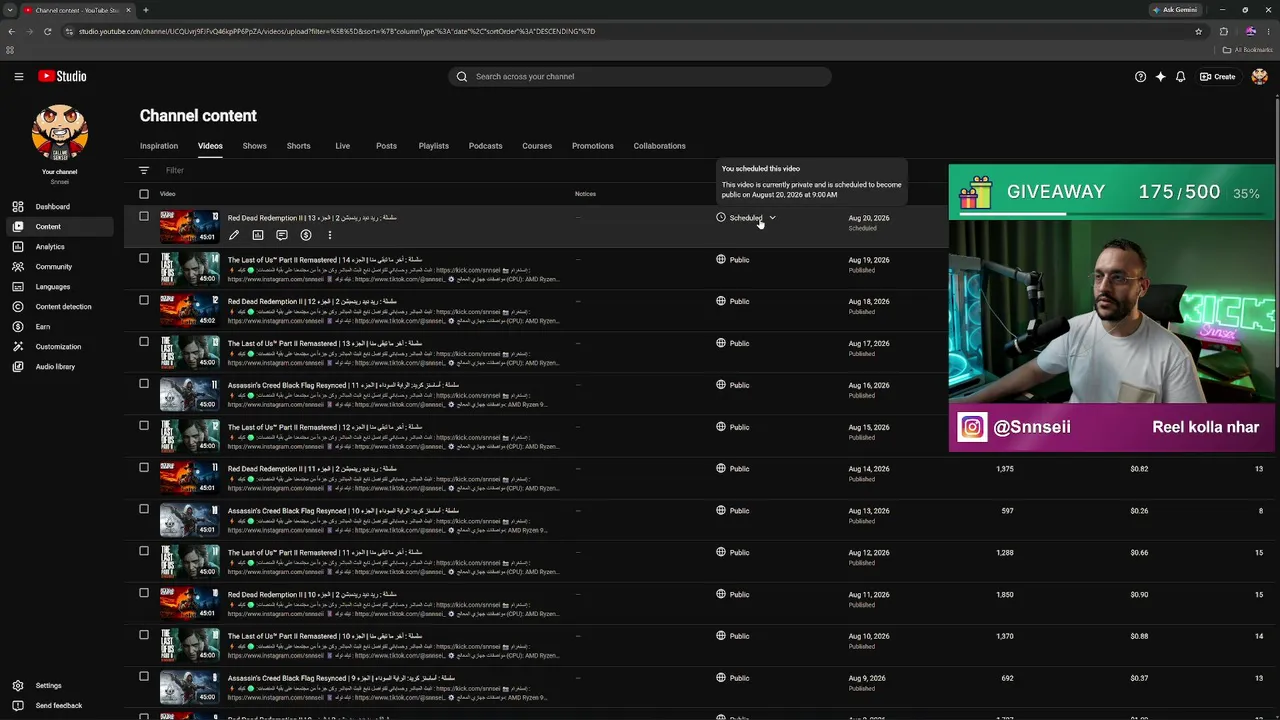
Task: Select checkbox for Assassin's Creed Black Flag 11
Action: (144, 384)
